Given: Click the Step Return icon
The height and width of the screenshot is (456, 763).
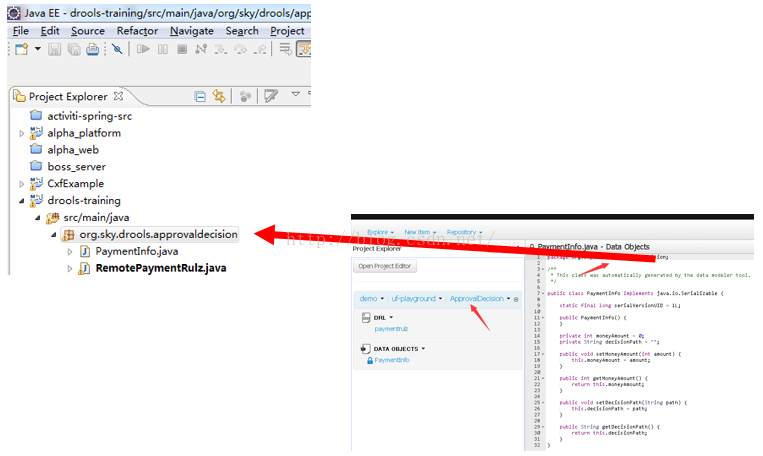Looking at the screenshot, I should tap(260, 49).
